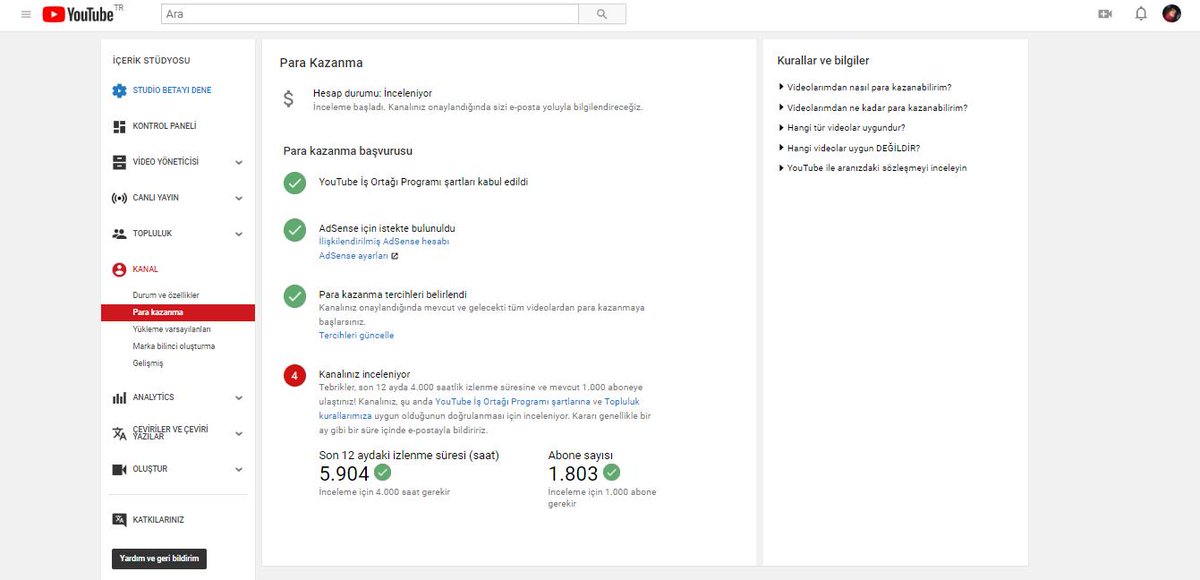Expand the Topluluk chevron
The height and width of the screenshot is (580, 1200).
pyautogui.click(x=239, y=234)
